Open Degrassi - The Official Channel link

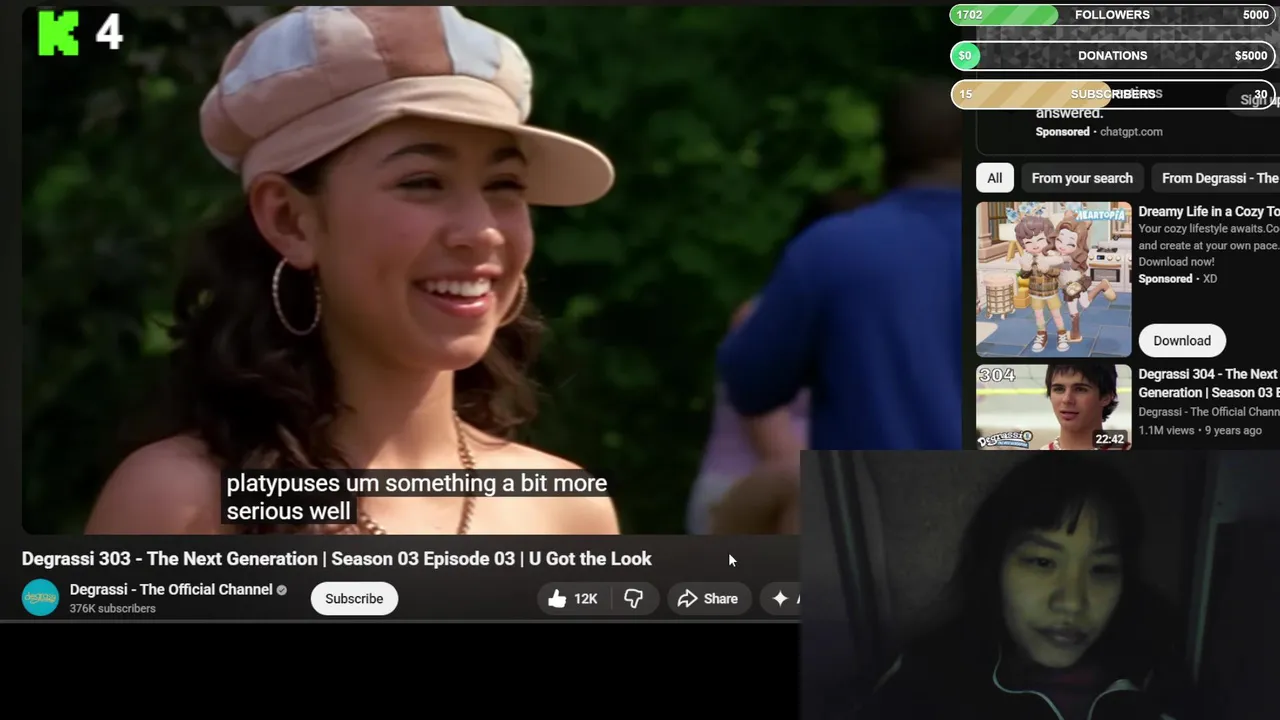pyautogui.click(x=171, y=590)
